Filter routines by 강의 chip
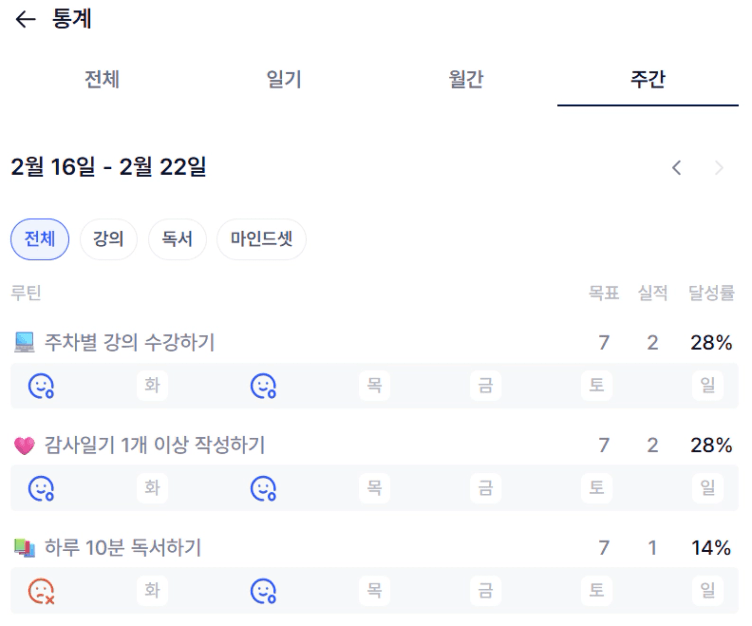This screenshot has height=626, width=752. click(x=108, y=240)
